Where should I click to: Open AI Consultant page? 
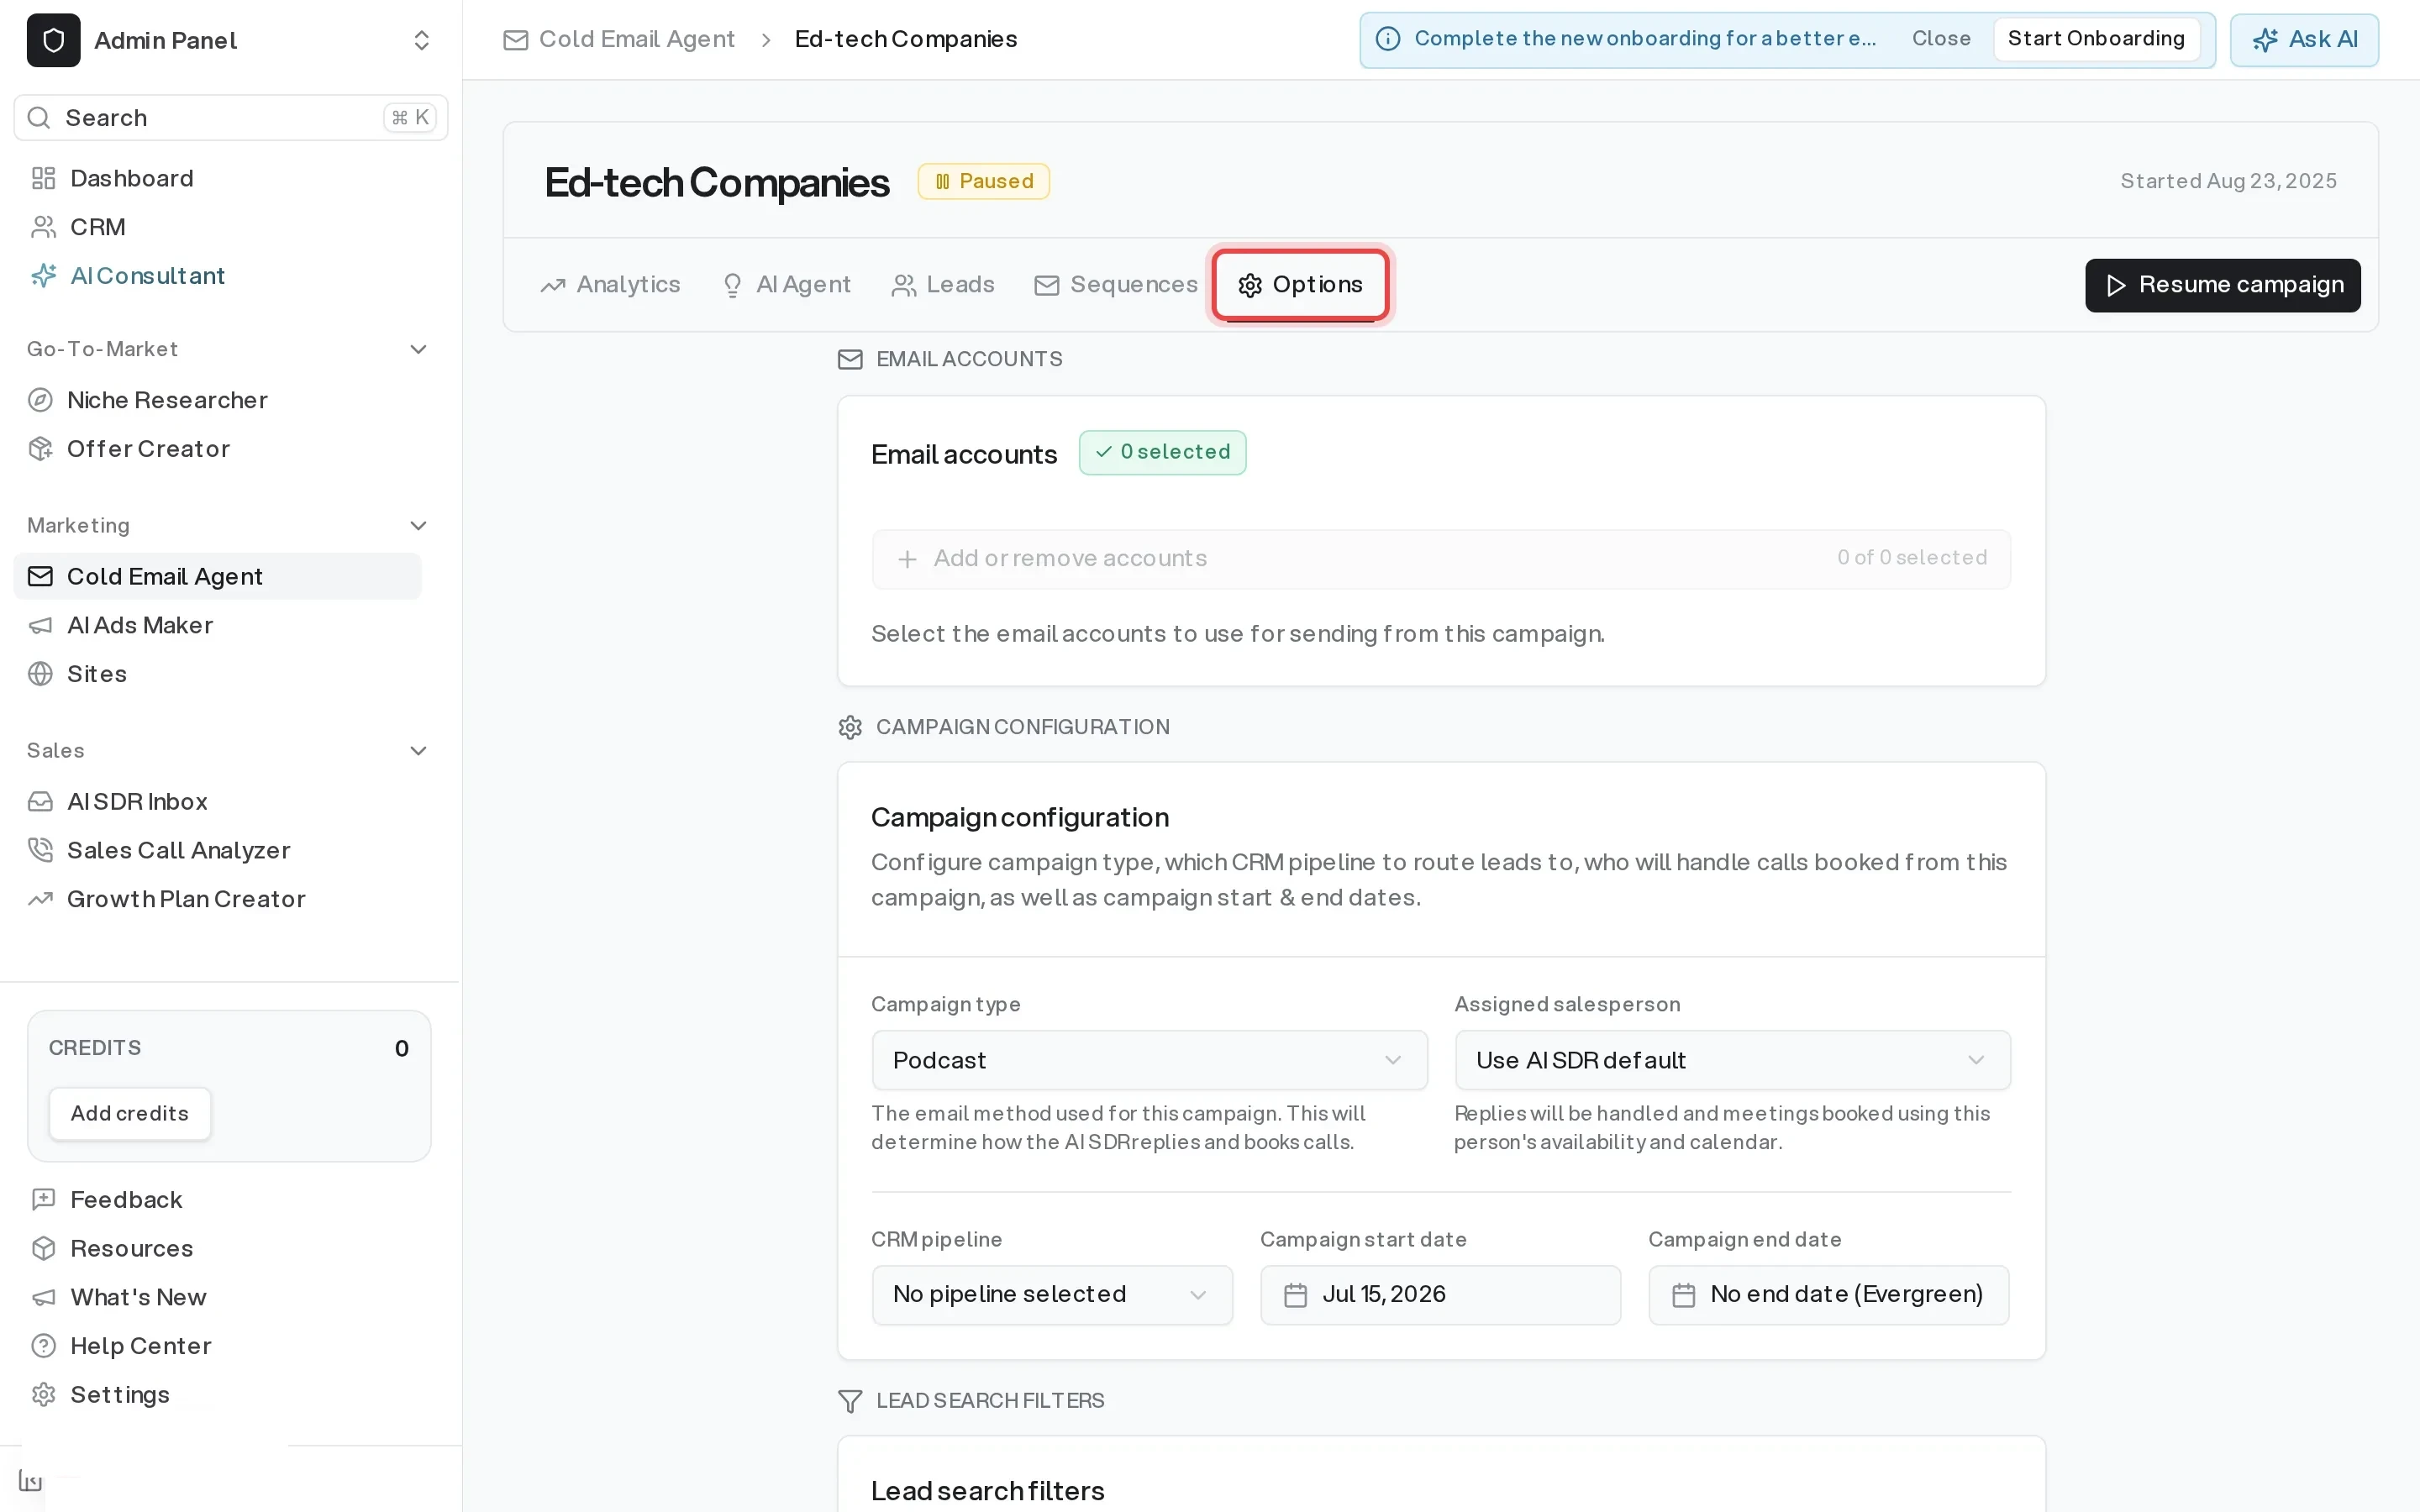point(147,276)
